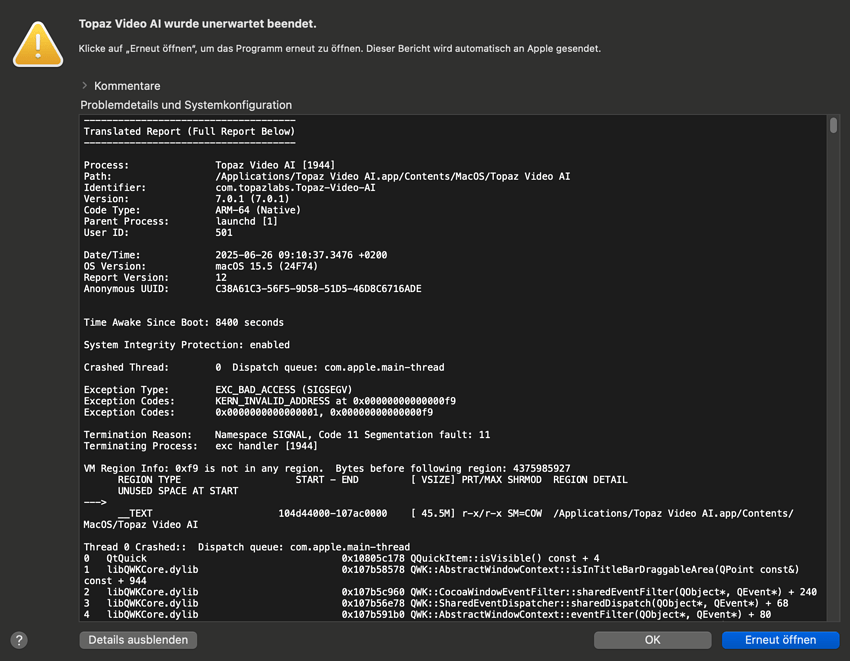Click the Process value 'Topaz Video AI [1944]'
Viewport: 850px width, 661px height.
pos(275,165)
